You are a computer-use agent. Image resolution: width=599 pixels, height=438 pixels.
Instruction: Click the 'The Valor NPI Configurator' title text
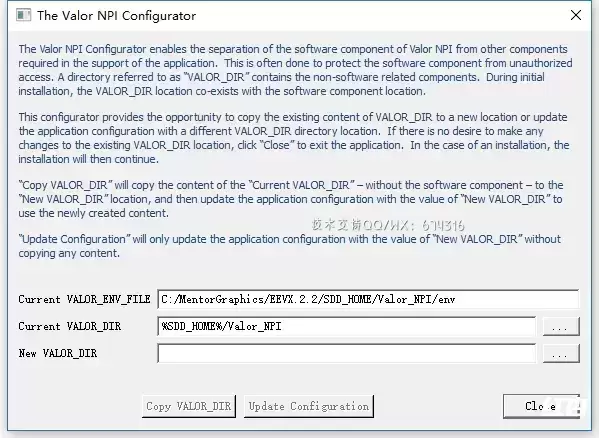coord(117,16)
